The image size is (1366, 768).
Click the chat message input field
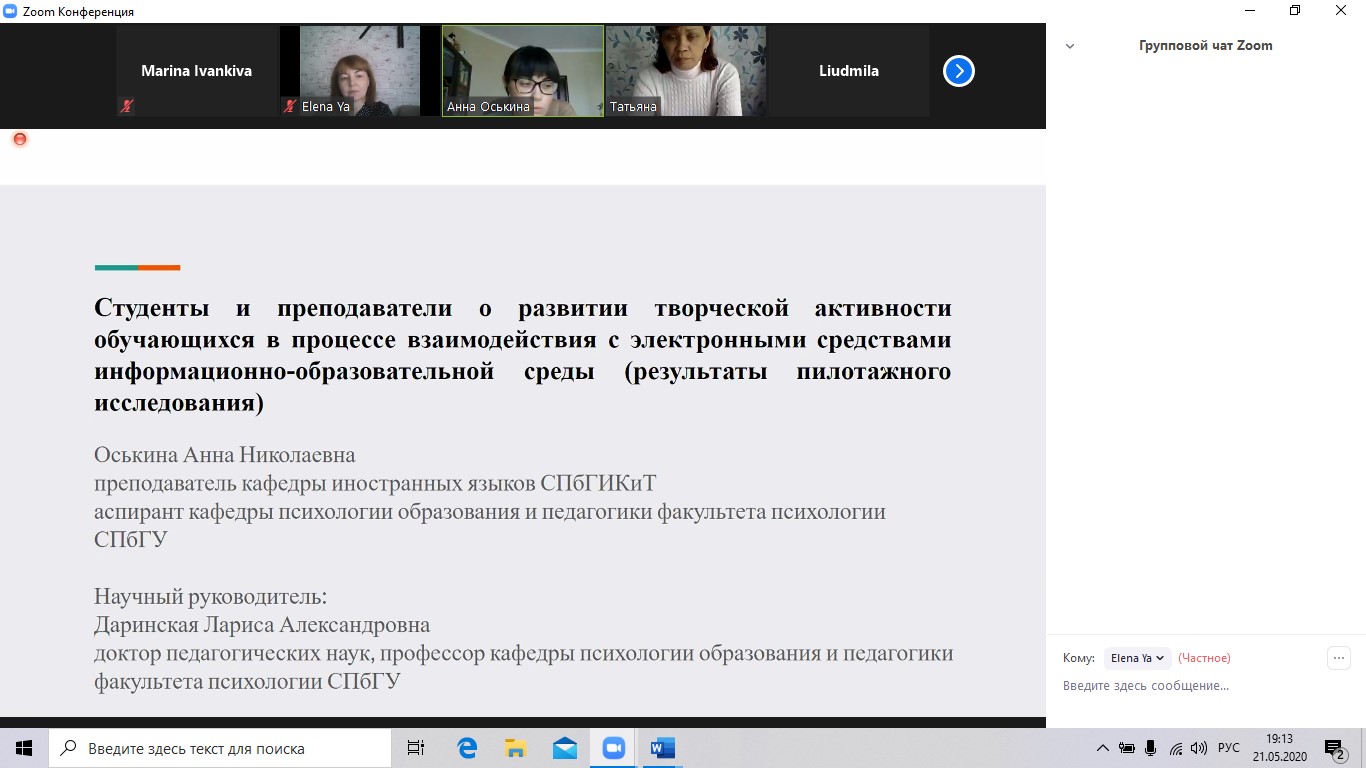[x=1206, y=686]
